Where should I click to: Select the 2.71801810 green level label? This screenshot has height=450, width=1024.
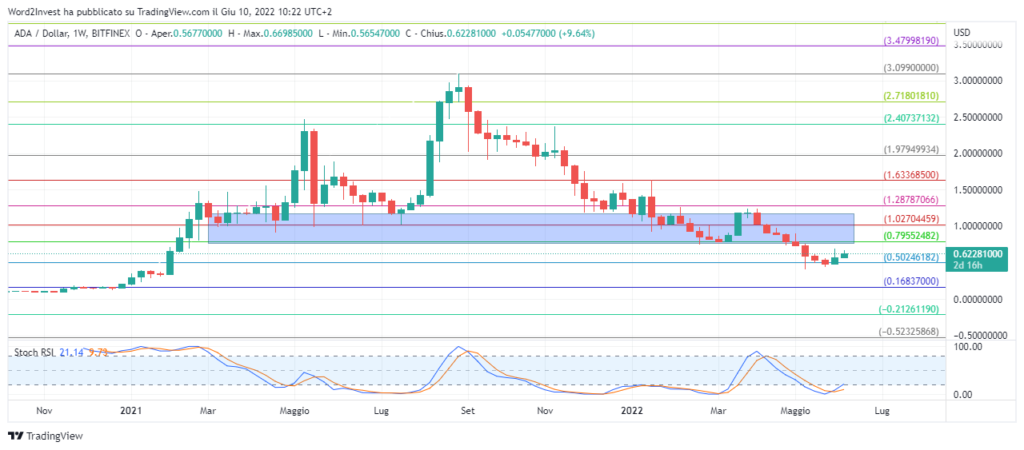point(911,96)
